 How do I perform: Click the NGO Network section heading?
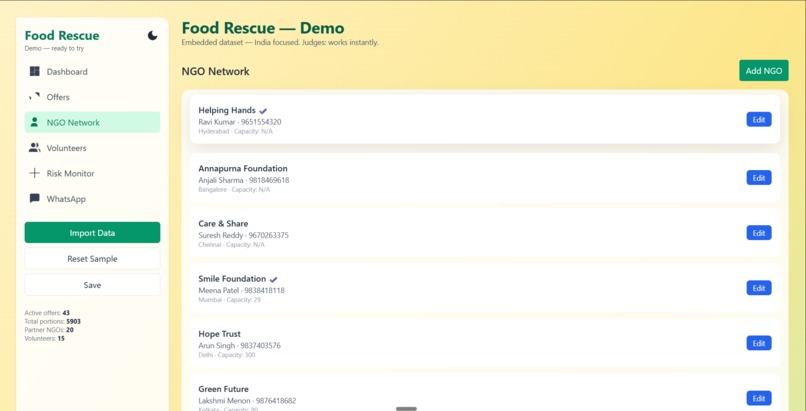(x=215, y=71)
